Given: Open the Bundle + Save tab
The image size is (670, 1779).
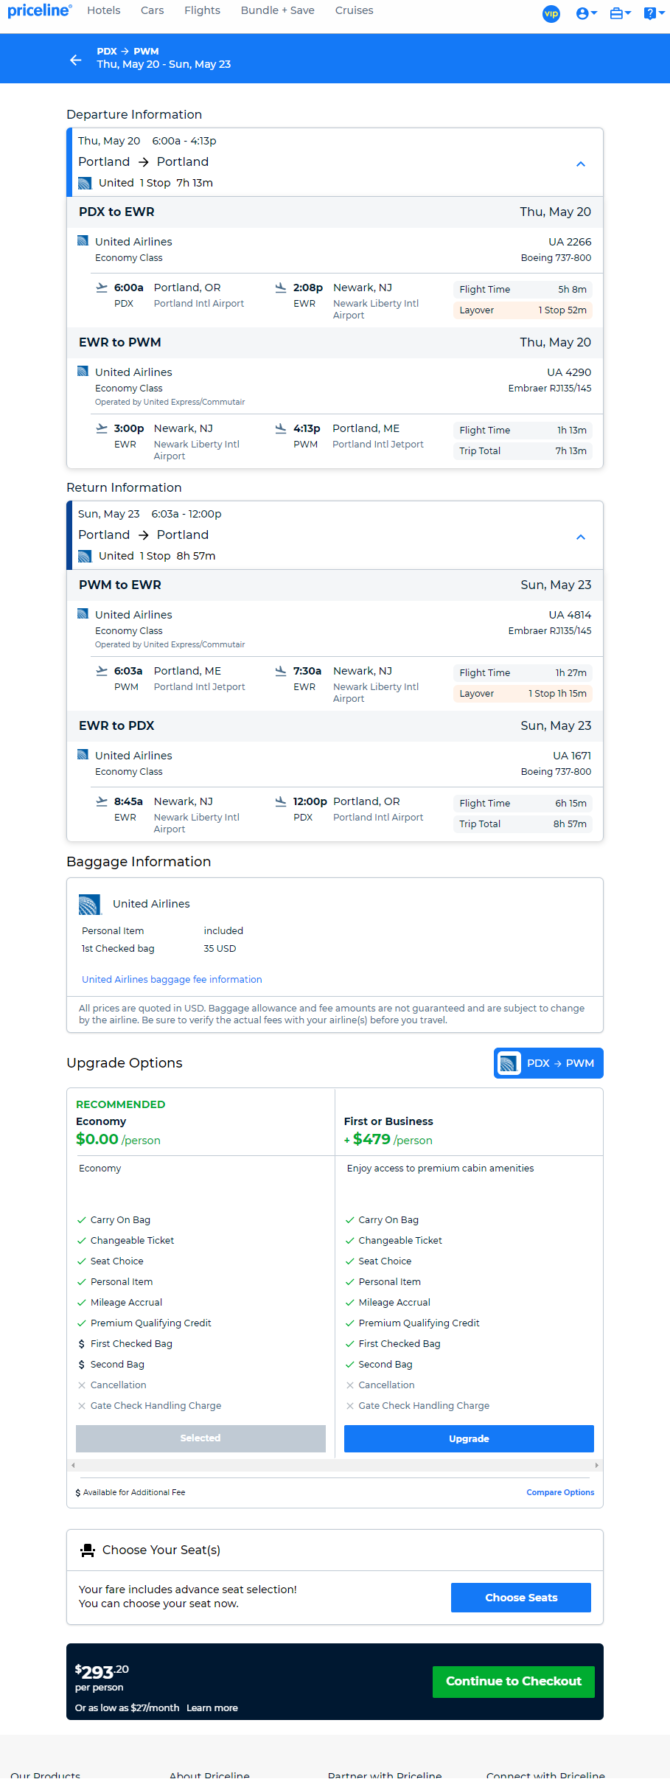Looking at the screenshot, I should (x=278, y=10).
